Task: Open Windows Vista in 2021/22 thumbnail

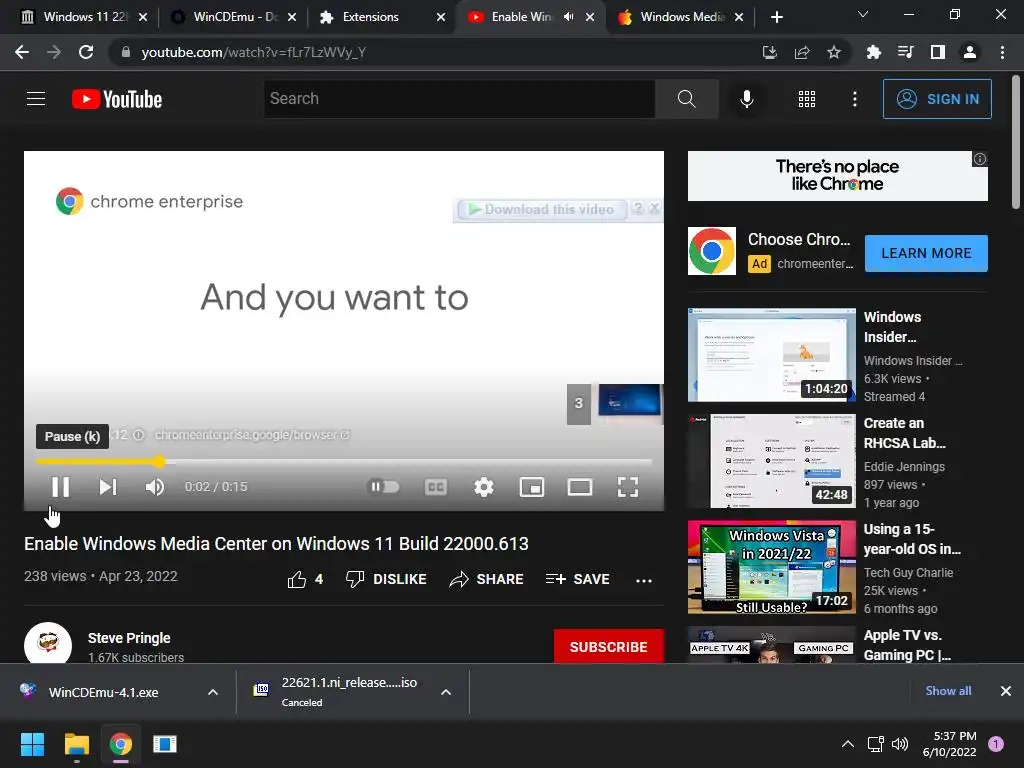Action: point(771,567)
